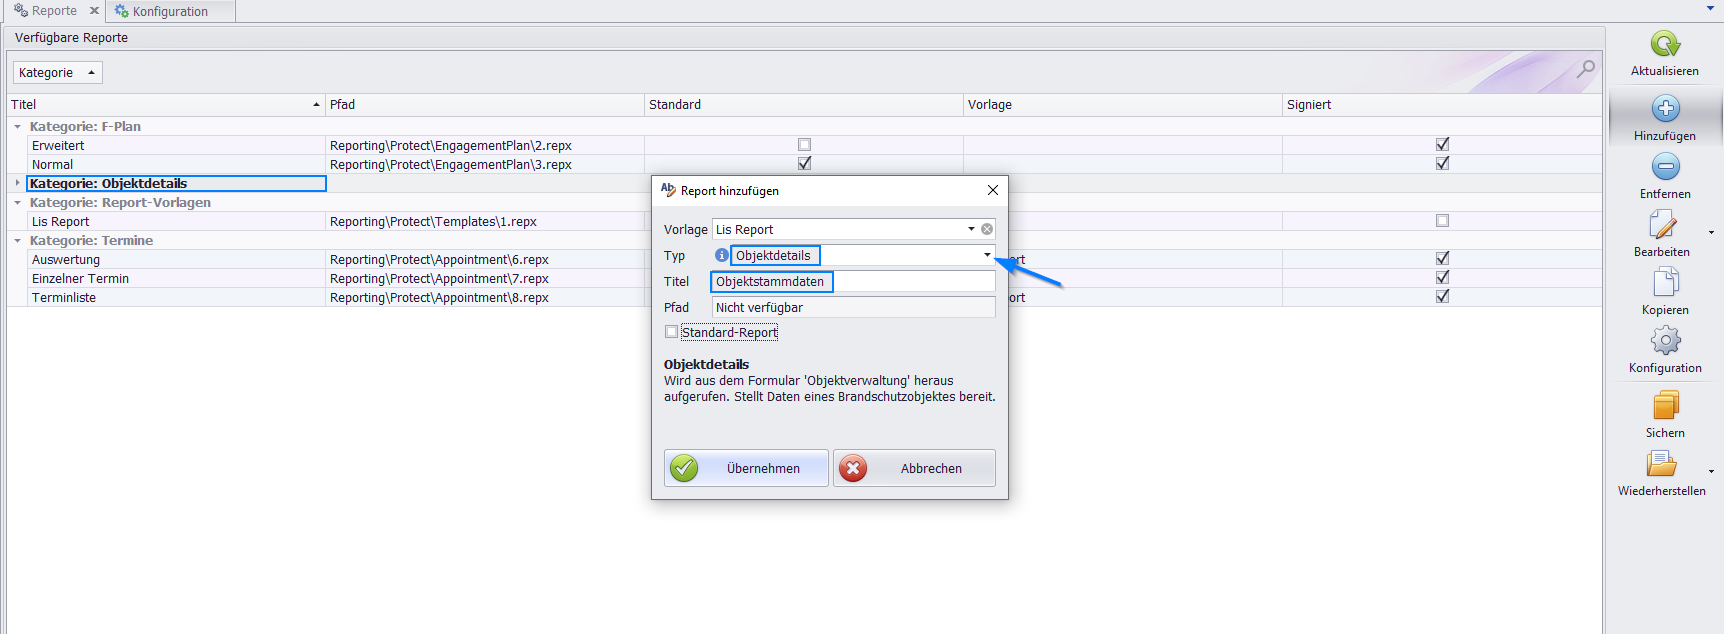The image size is (1724, 634).
Task: Switch to the Konfiguration tab
Action: coord(169,11)
